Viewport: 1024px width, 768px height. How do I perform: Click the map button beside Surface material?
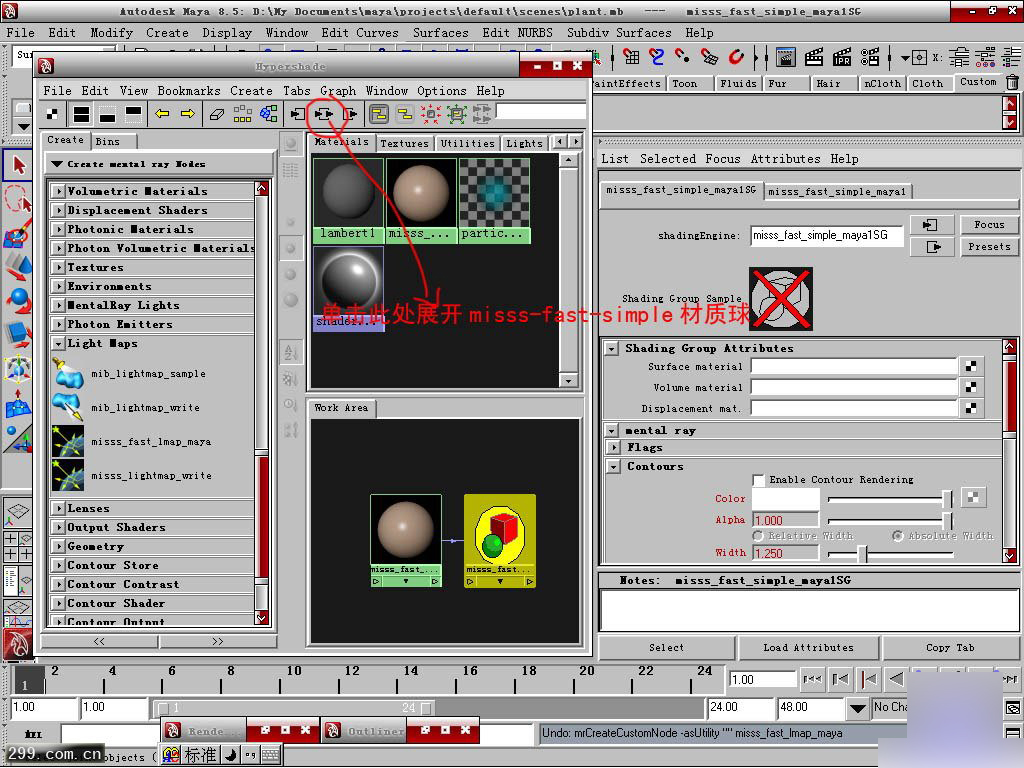[x=970, y=367]
